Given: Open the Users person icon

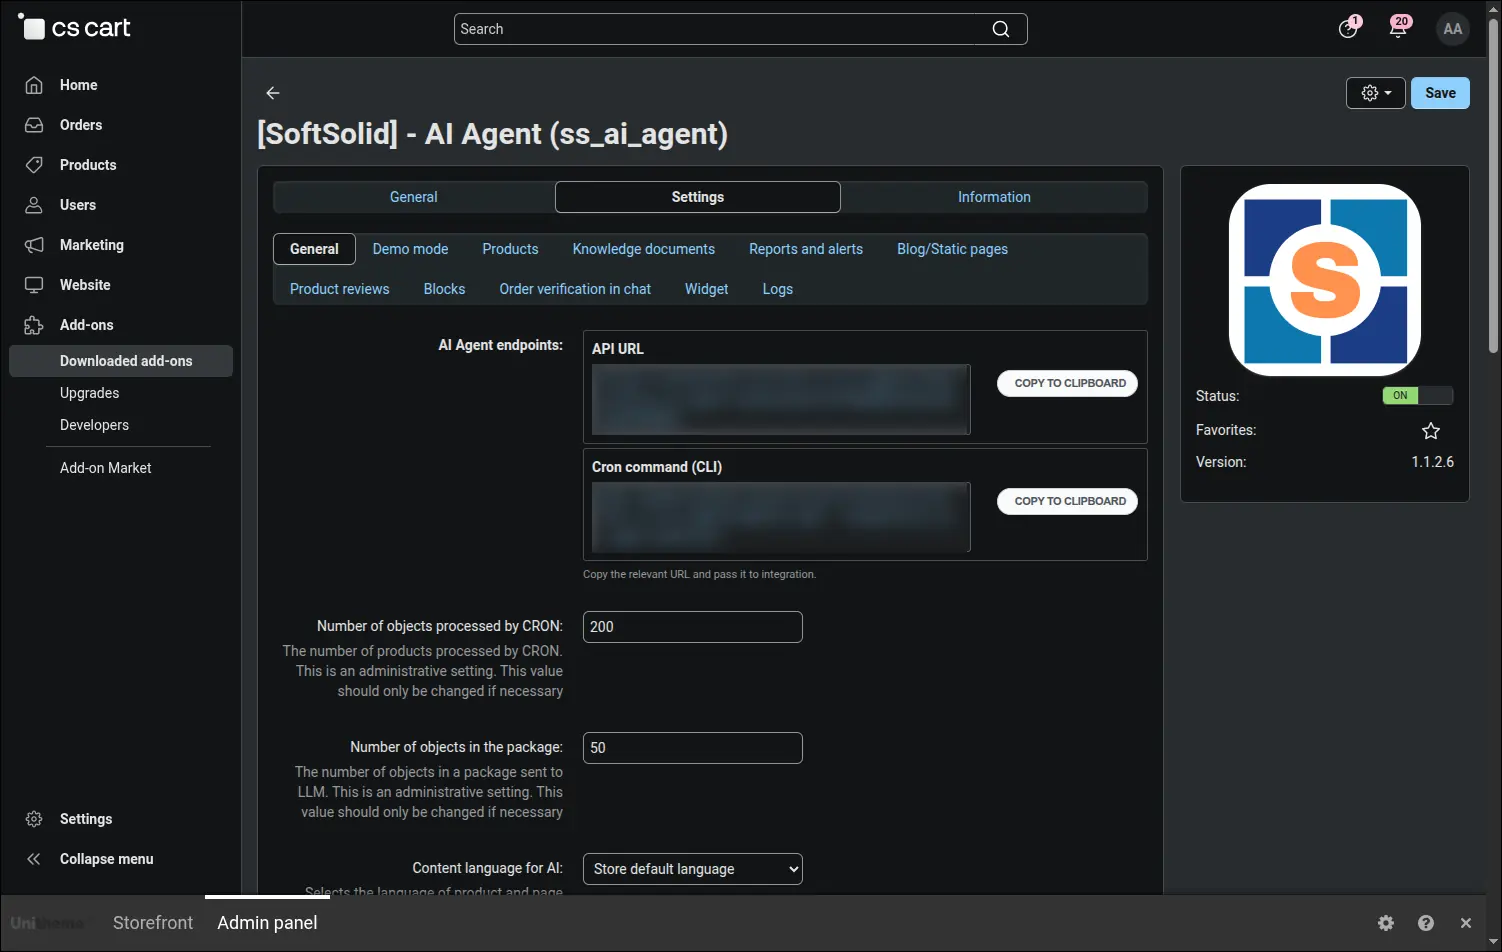Looking at the screenshot, I should pyautogui.click(x=34, y=205).
